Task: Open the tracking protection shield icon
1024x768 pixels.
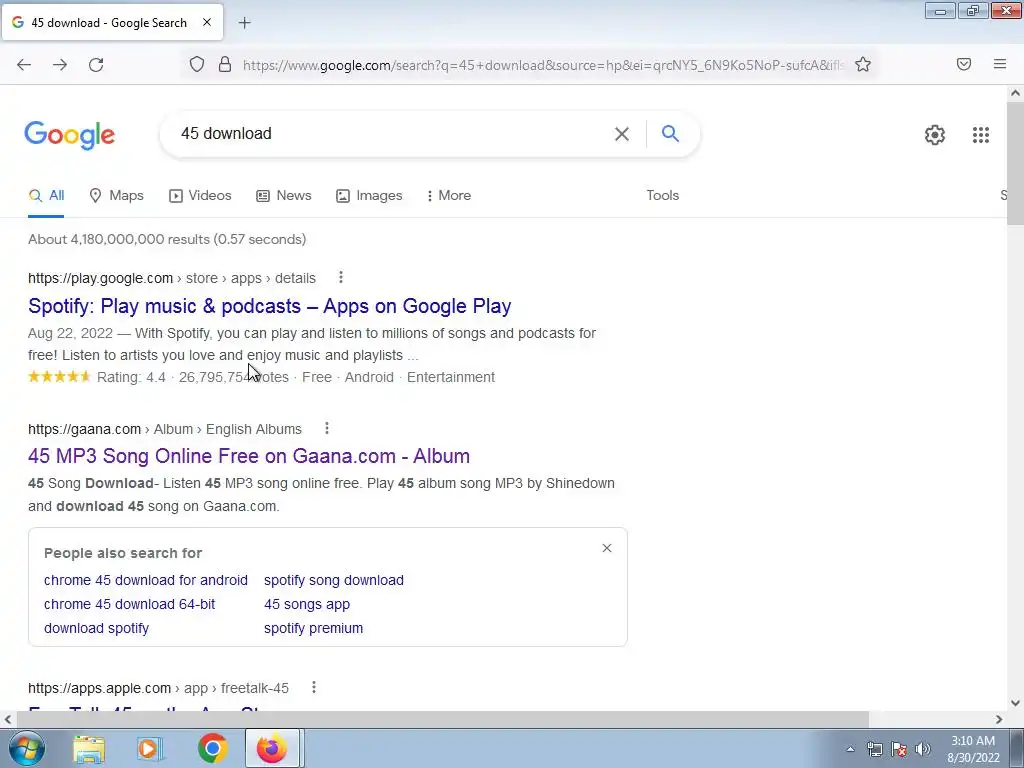Action: pyautogui.click(x=197, y=64)
